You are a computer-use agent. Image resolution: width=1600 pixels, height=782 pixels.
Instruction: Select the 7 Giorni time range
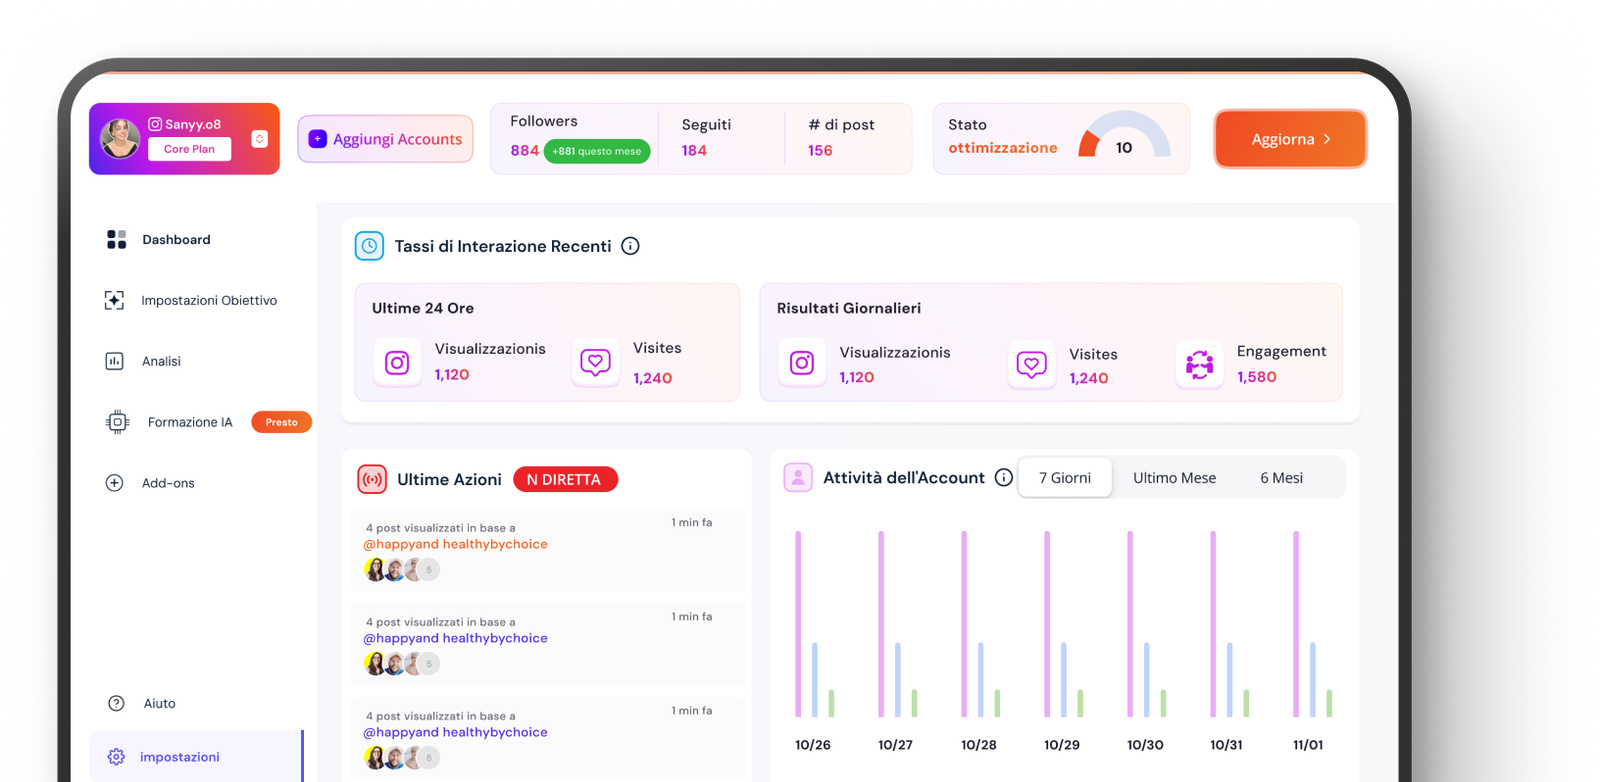tap(1064, 478)
